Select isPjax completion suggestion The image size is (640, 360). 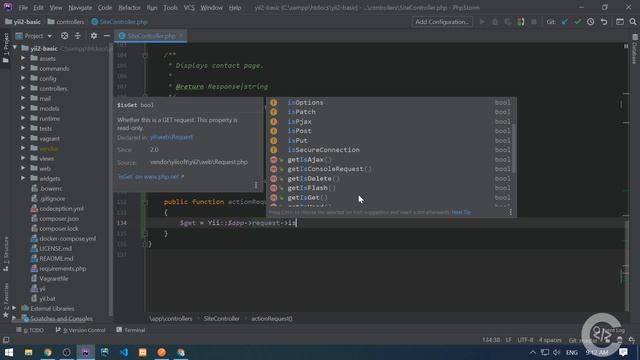click(x=390, y=122)
